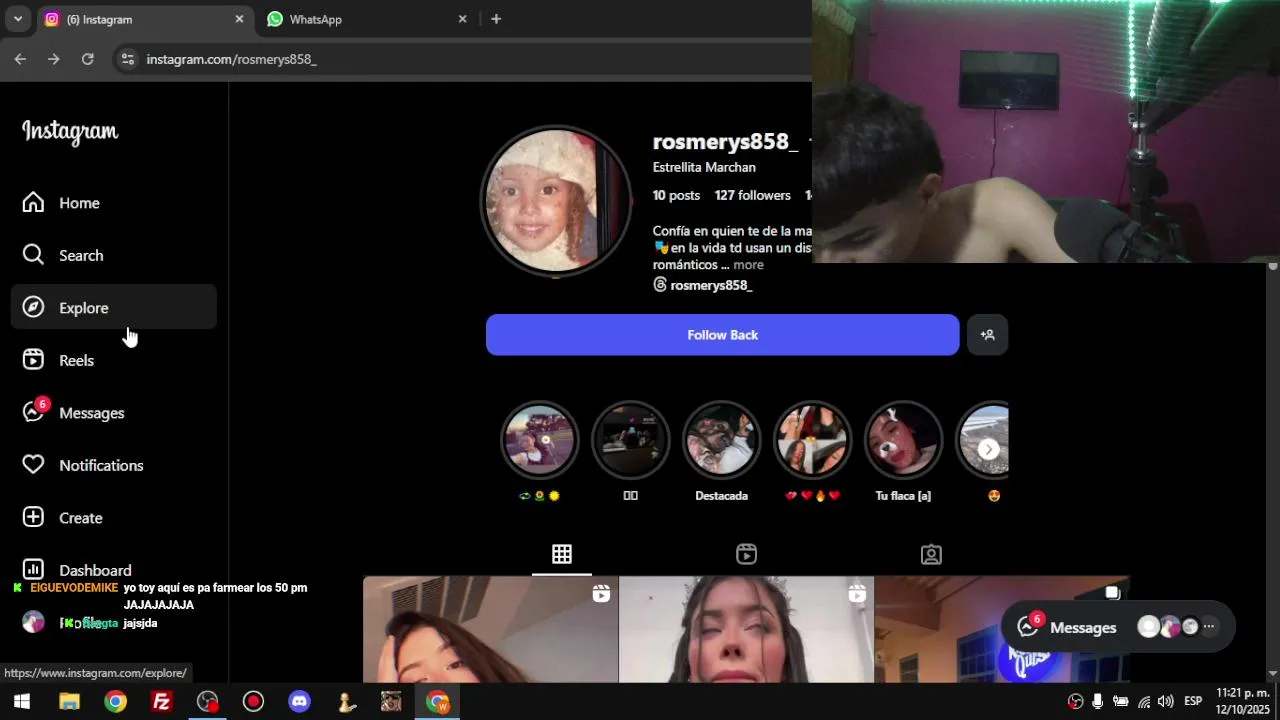
Task: Switch to the tagged photos tab
Action: coord(931,554)
